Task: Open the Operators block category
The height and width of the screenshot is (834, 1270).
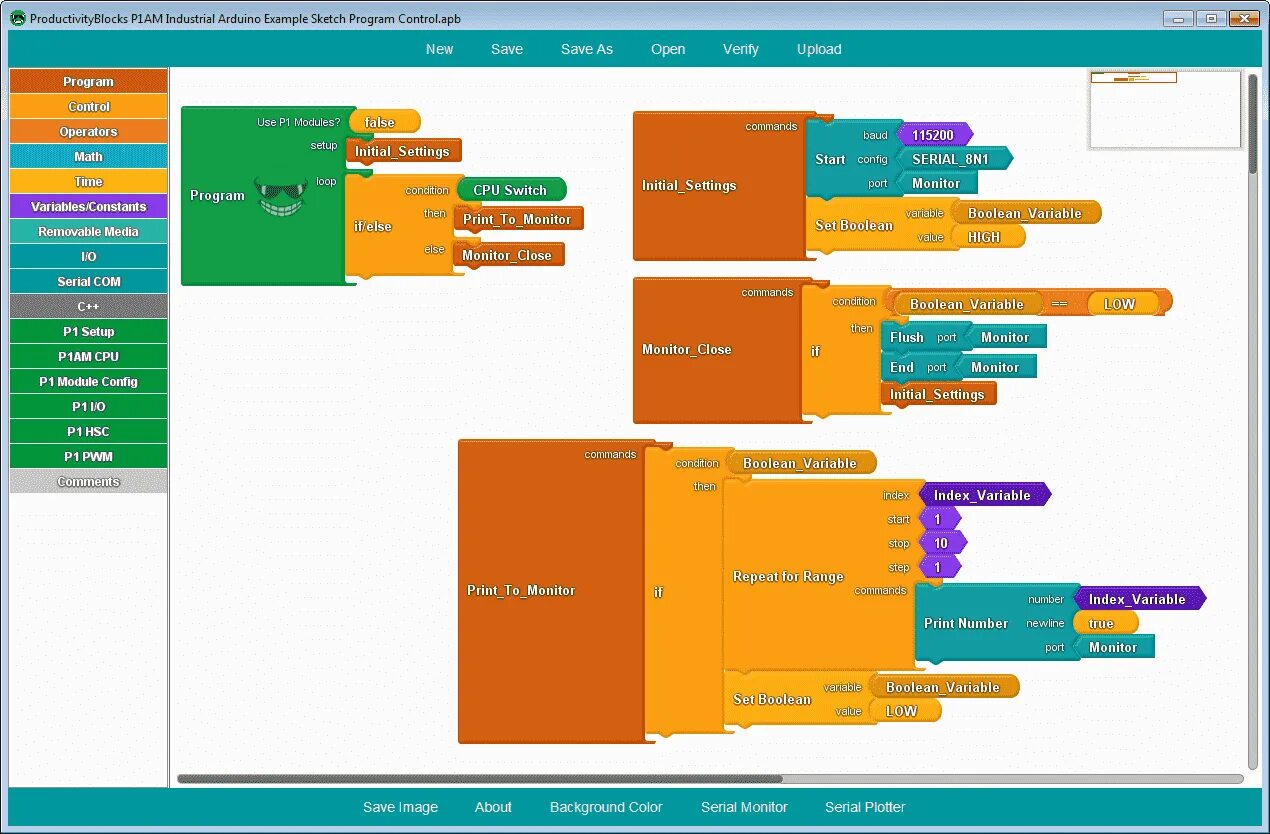Action: coord(88,131)
